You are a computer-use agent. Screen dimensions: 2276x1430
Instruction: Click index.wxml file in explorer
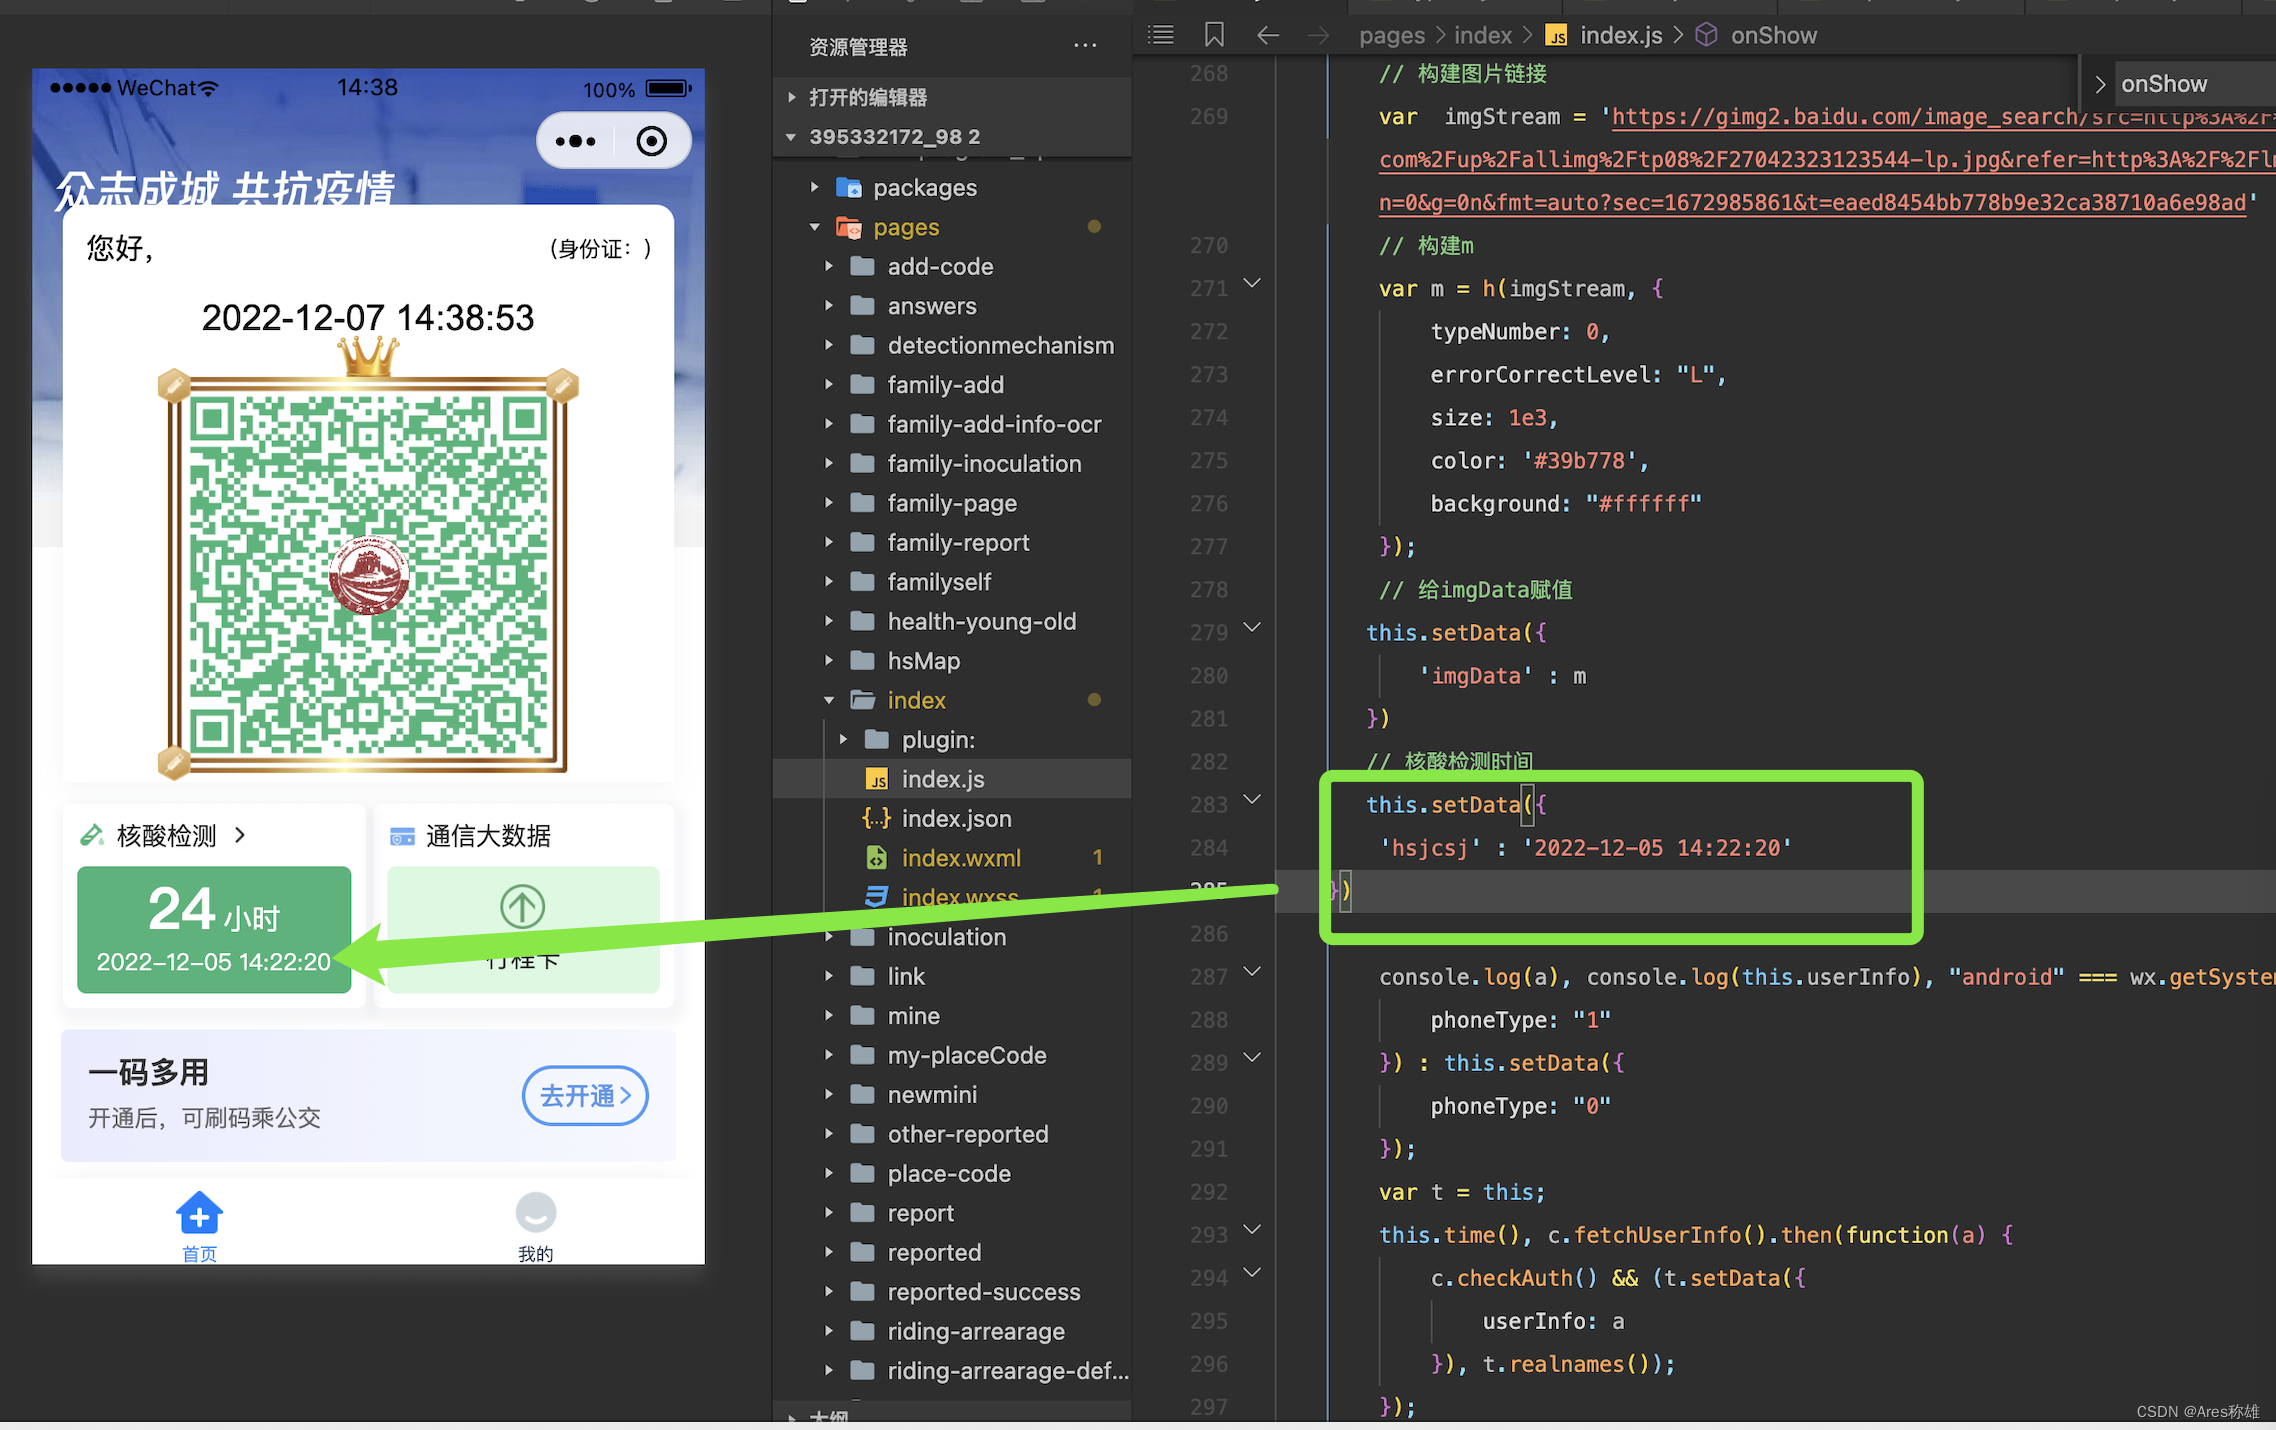pyautogui.click(x=958, y=855)
